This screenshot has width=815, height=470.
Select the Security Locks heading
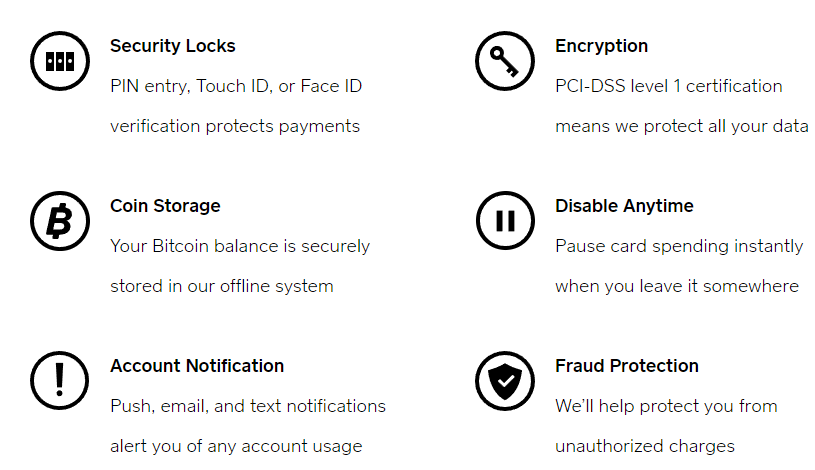[x=172, y=46]
